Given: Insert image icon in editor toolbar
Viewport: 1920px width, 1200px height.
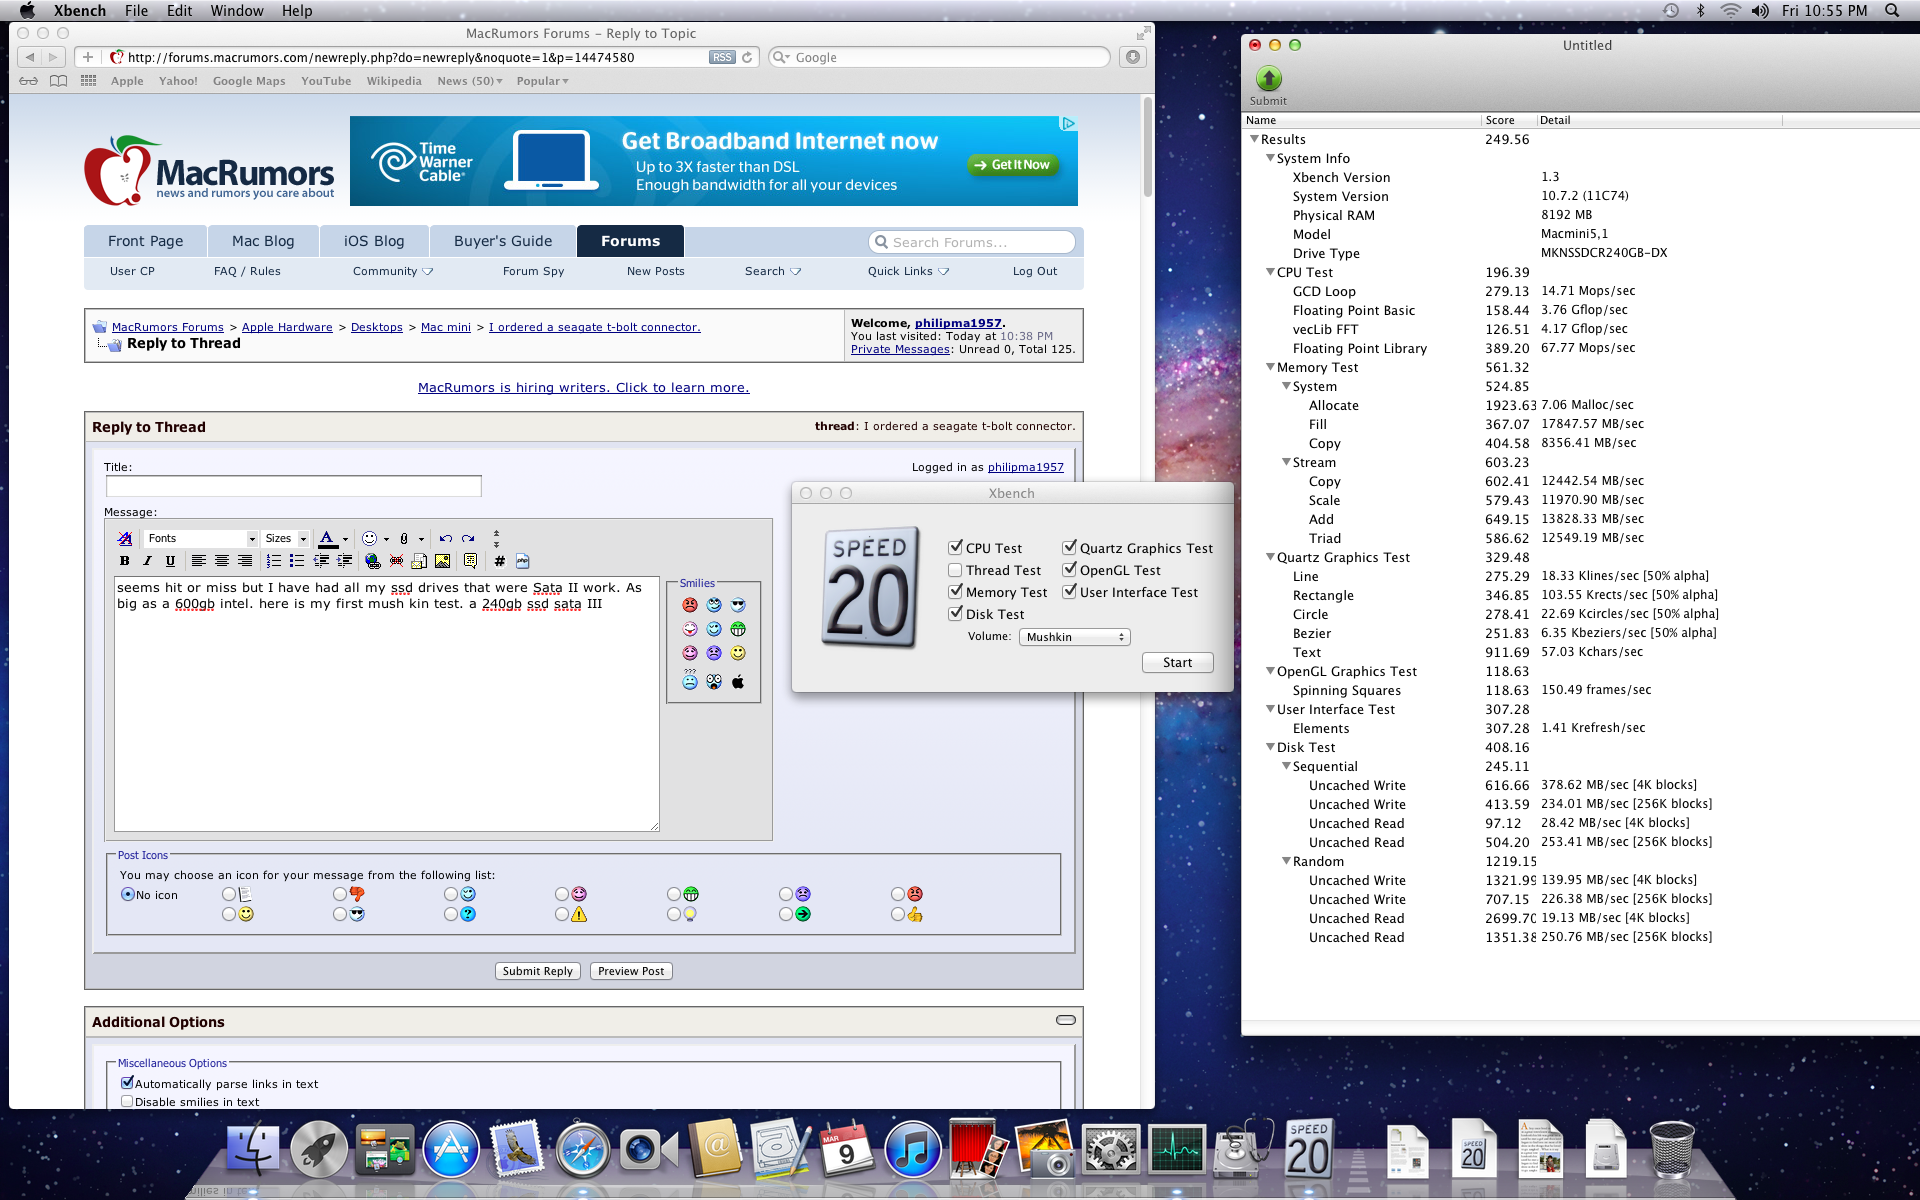Looking at the screenshot, I should coord(442,561).
